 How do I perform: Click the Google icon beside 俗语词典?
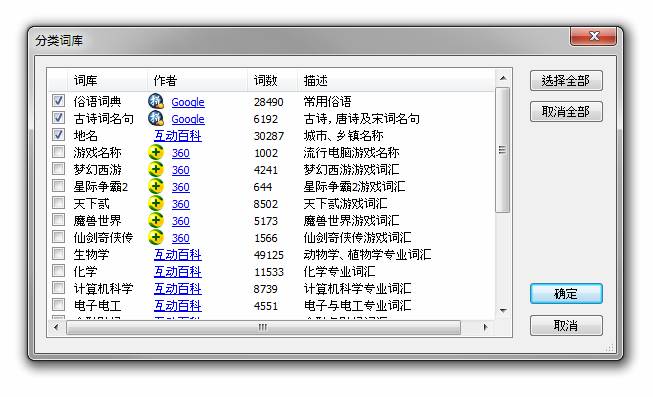pos(156,101)
